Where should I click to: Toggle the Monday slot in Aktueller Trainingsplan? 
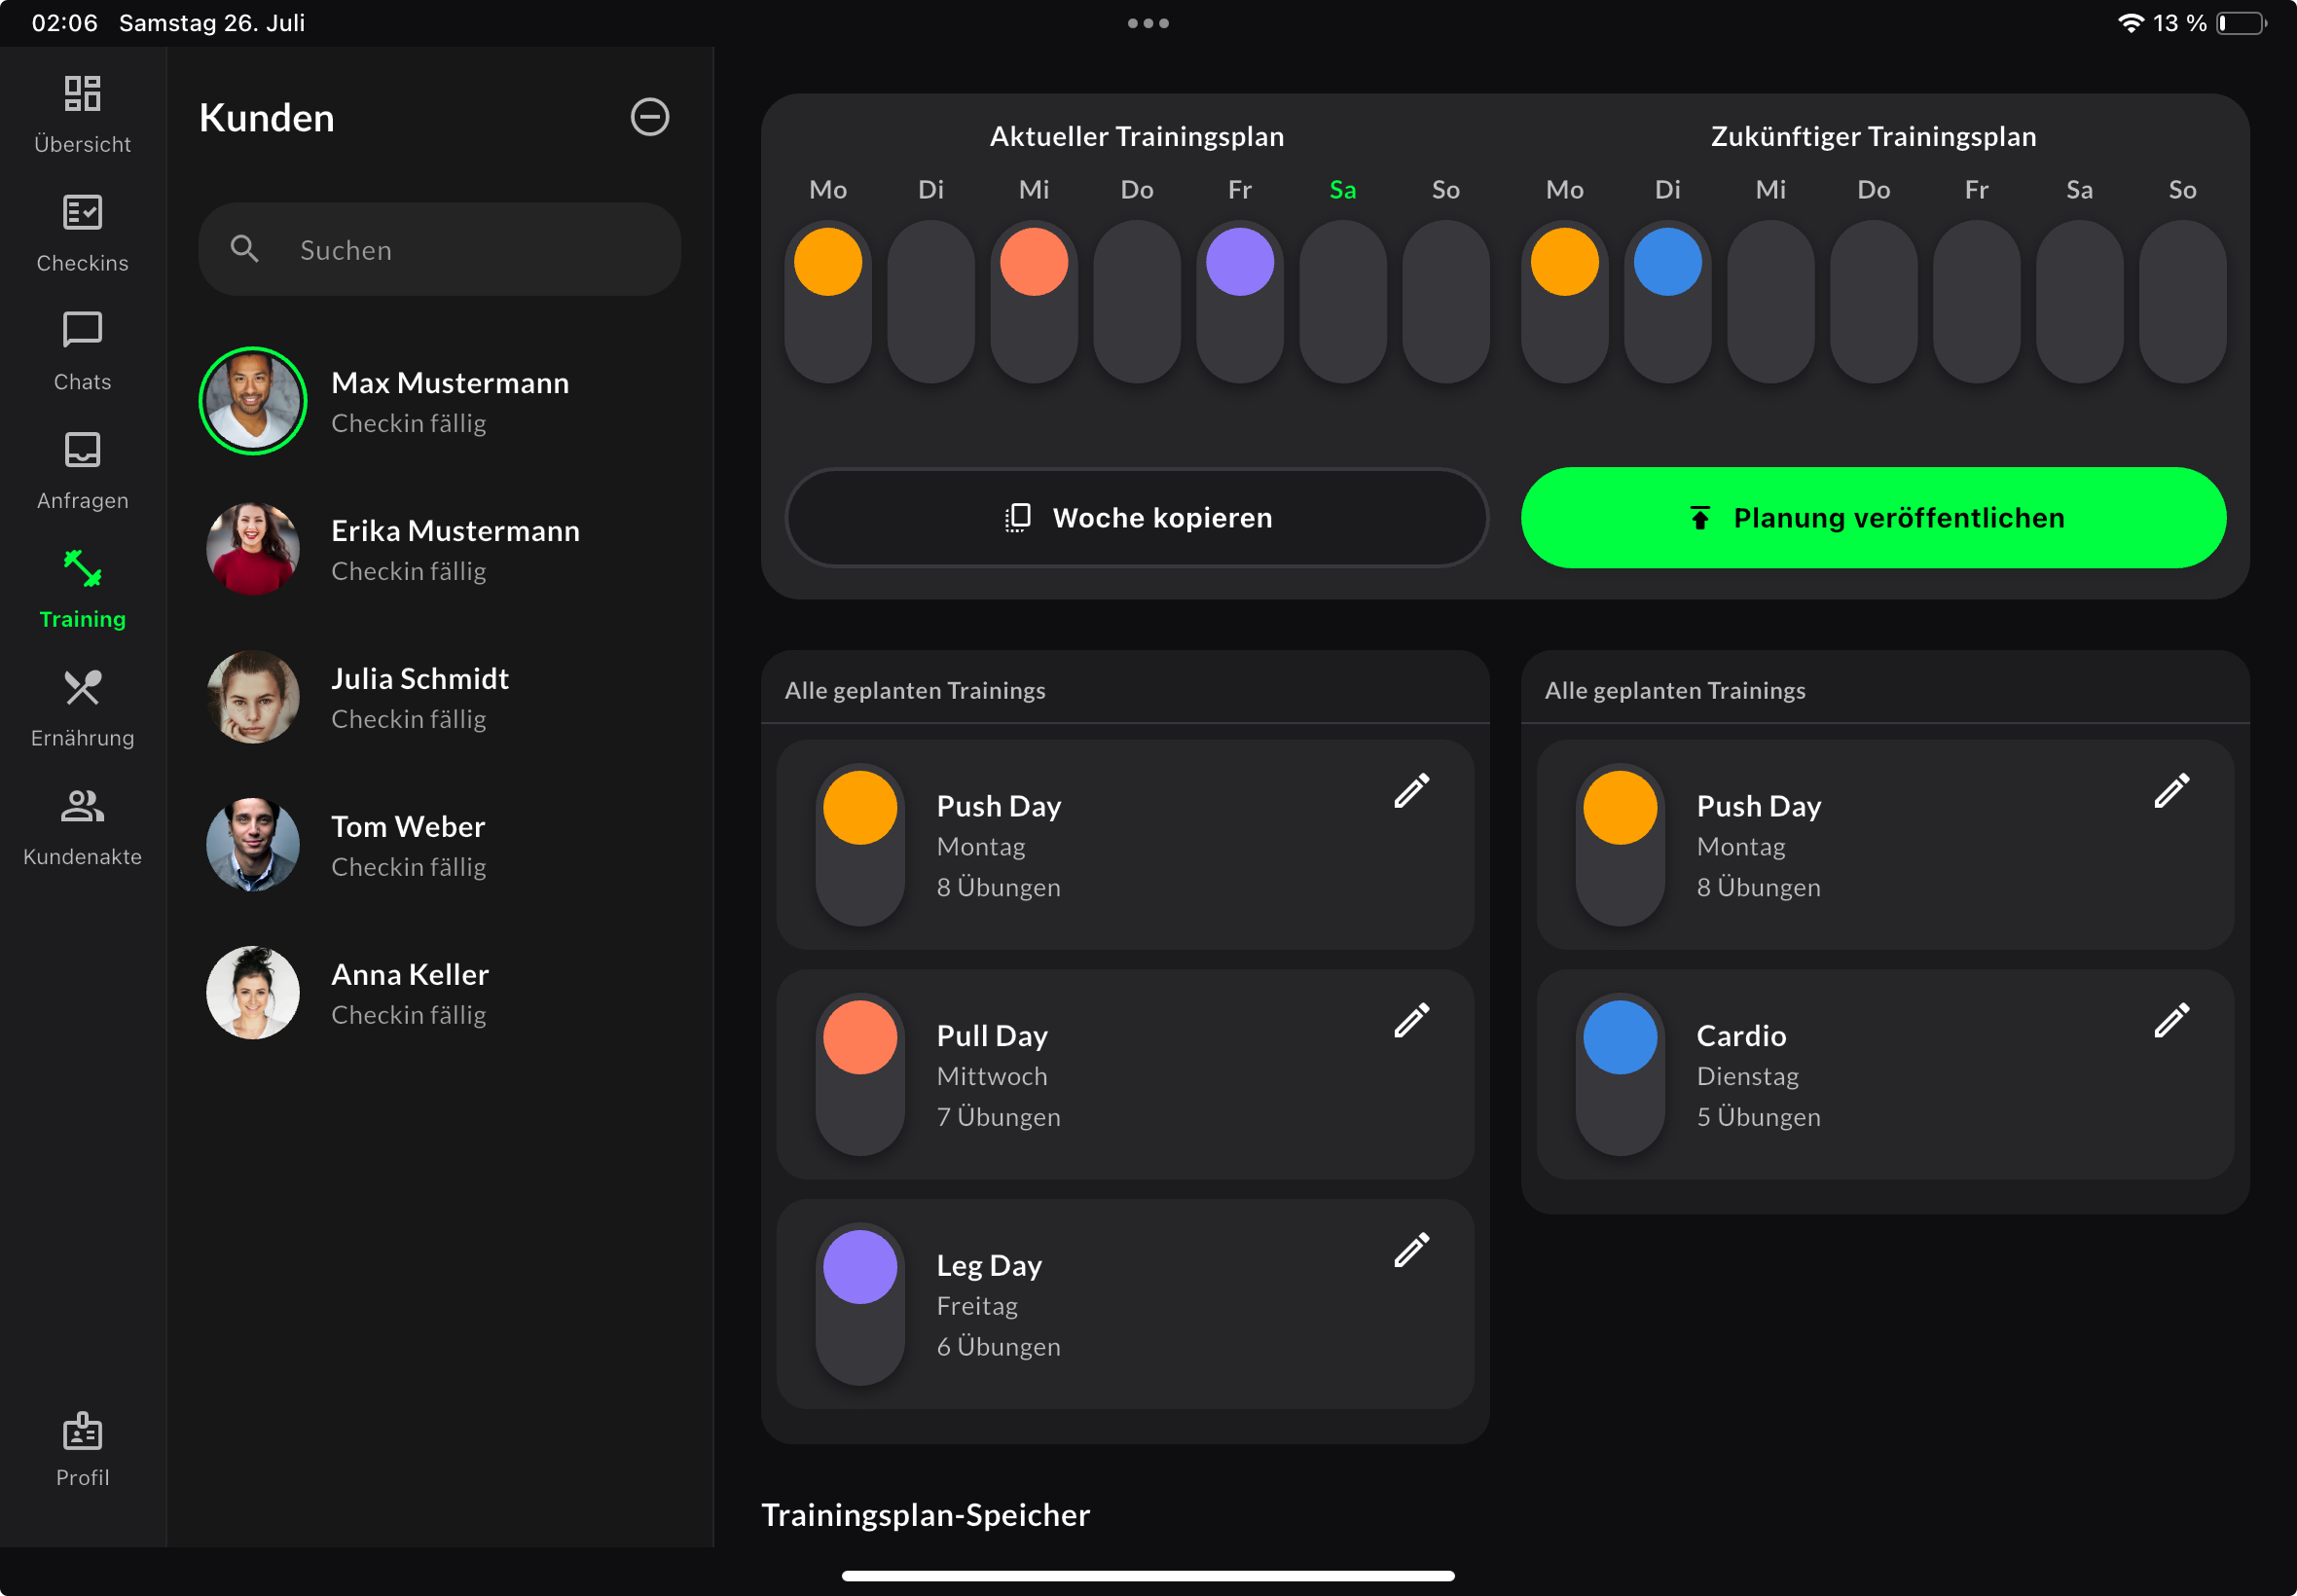[x=827, y=261]
